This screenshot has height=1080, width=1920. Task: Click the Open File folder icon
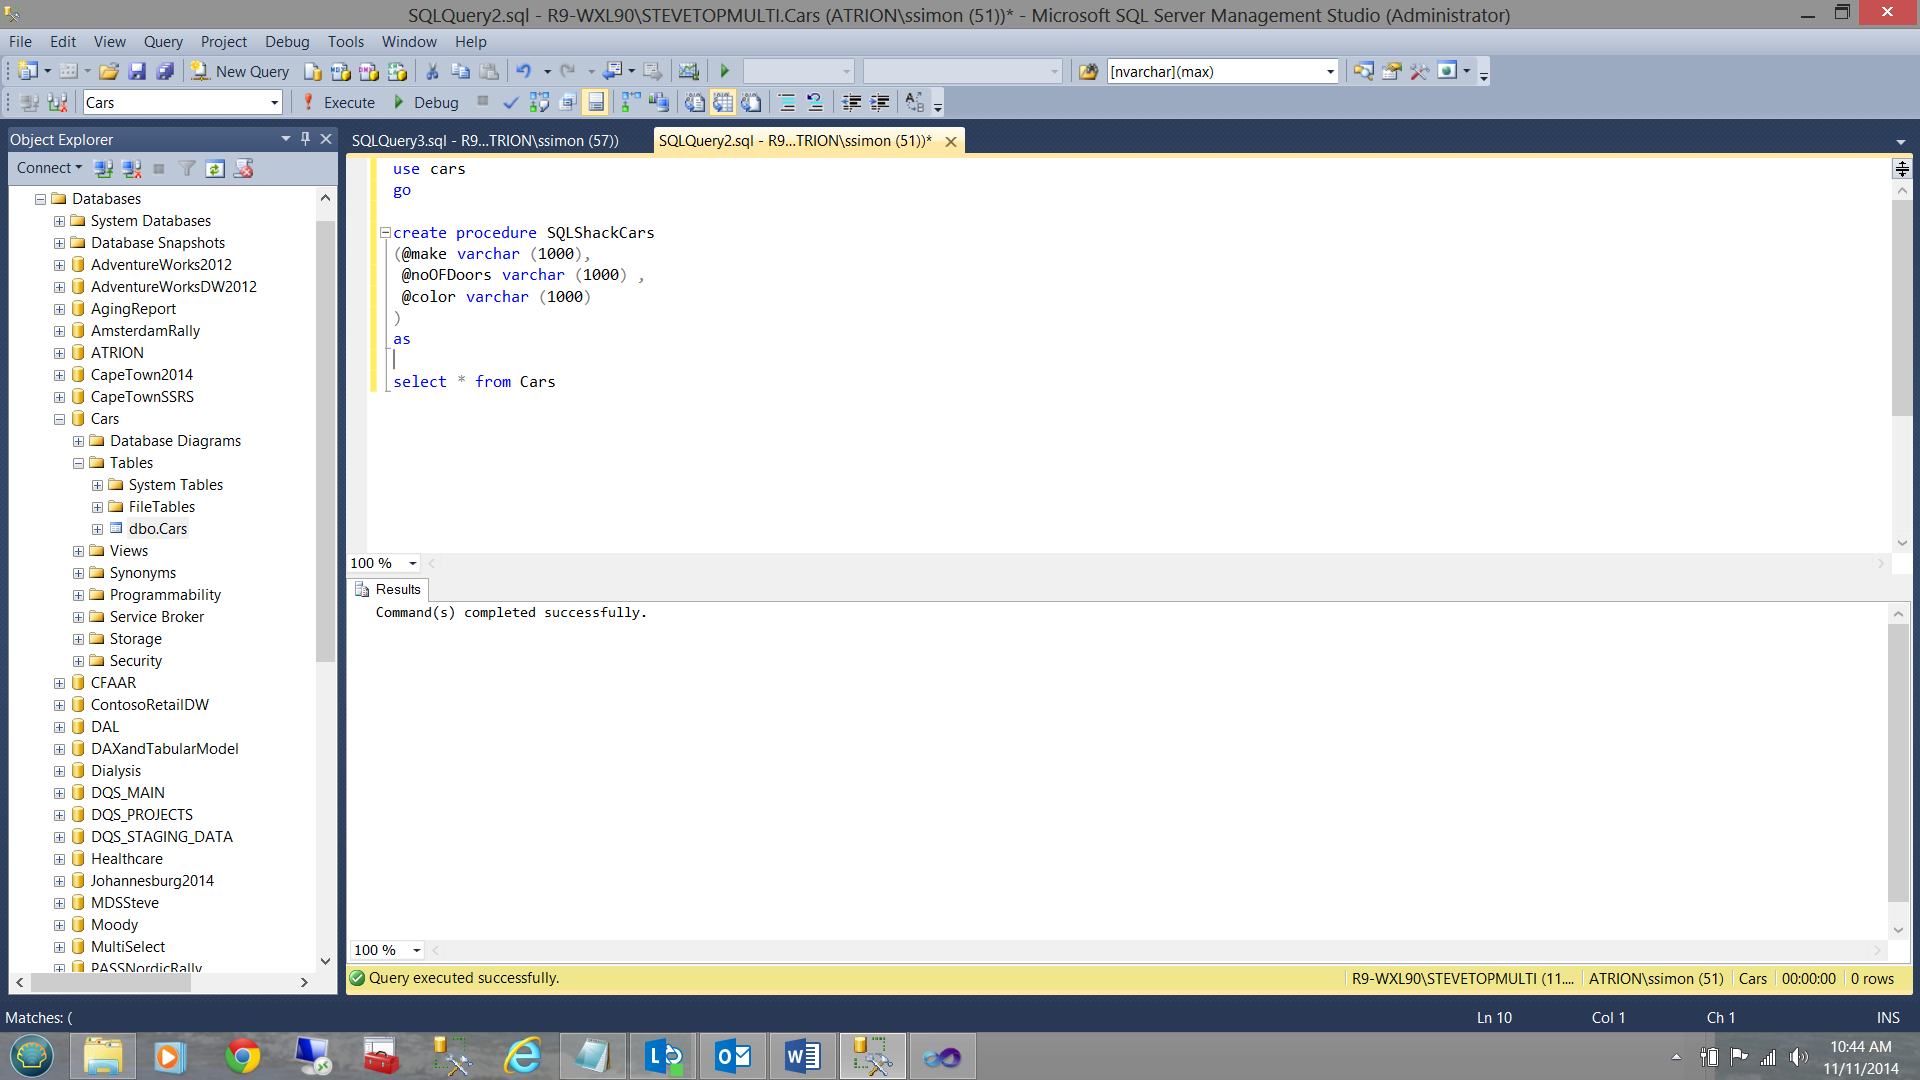109,72
